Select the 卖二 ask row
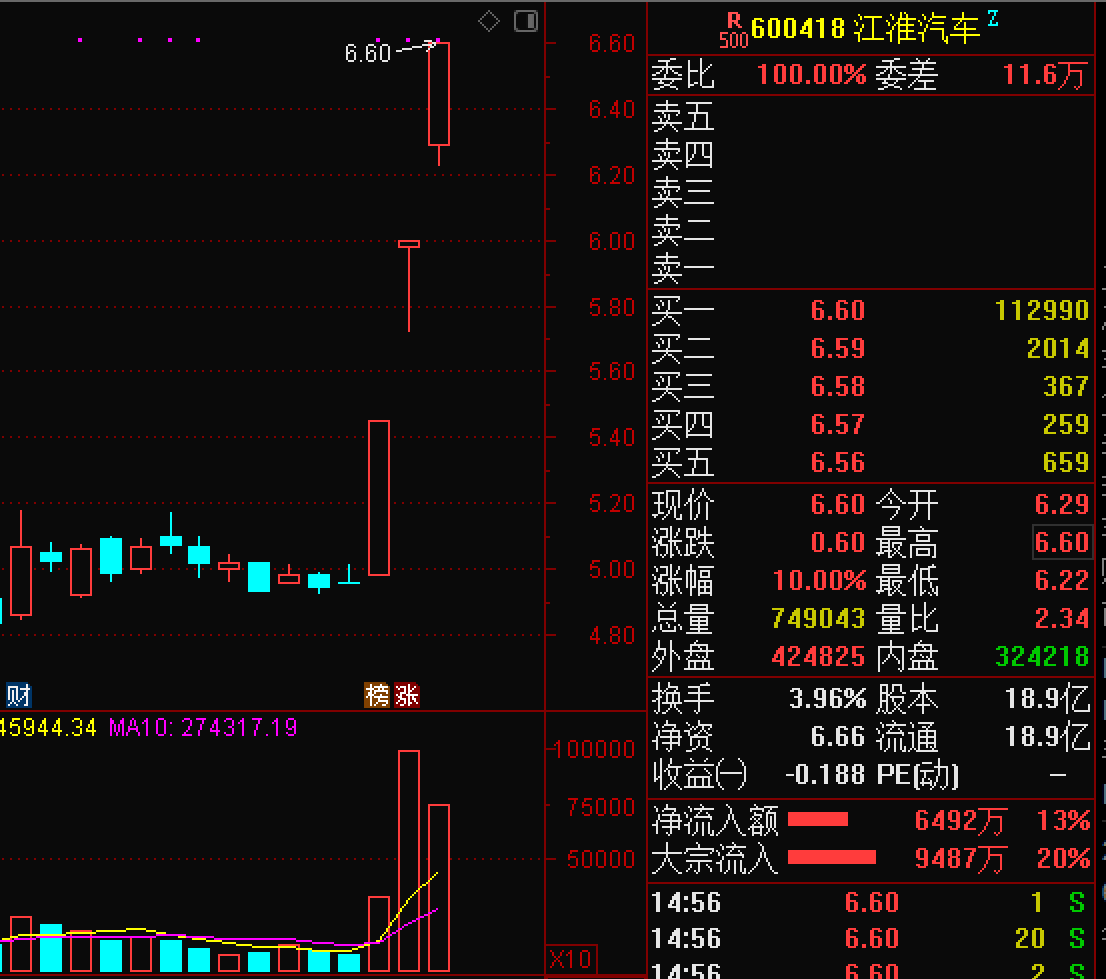The height and width of the screenshot is (979, 1106). click(x=870, y=231)
